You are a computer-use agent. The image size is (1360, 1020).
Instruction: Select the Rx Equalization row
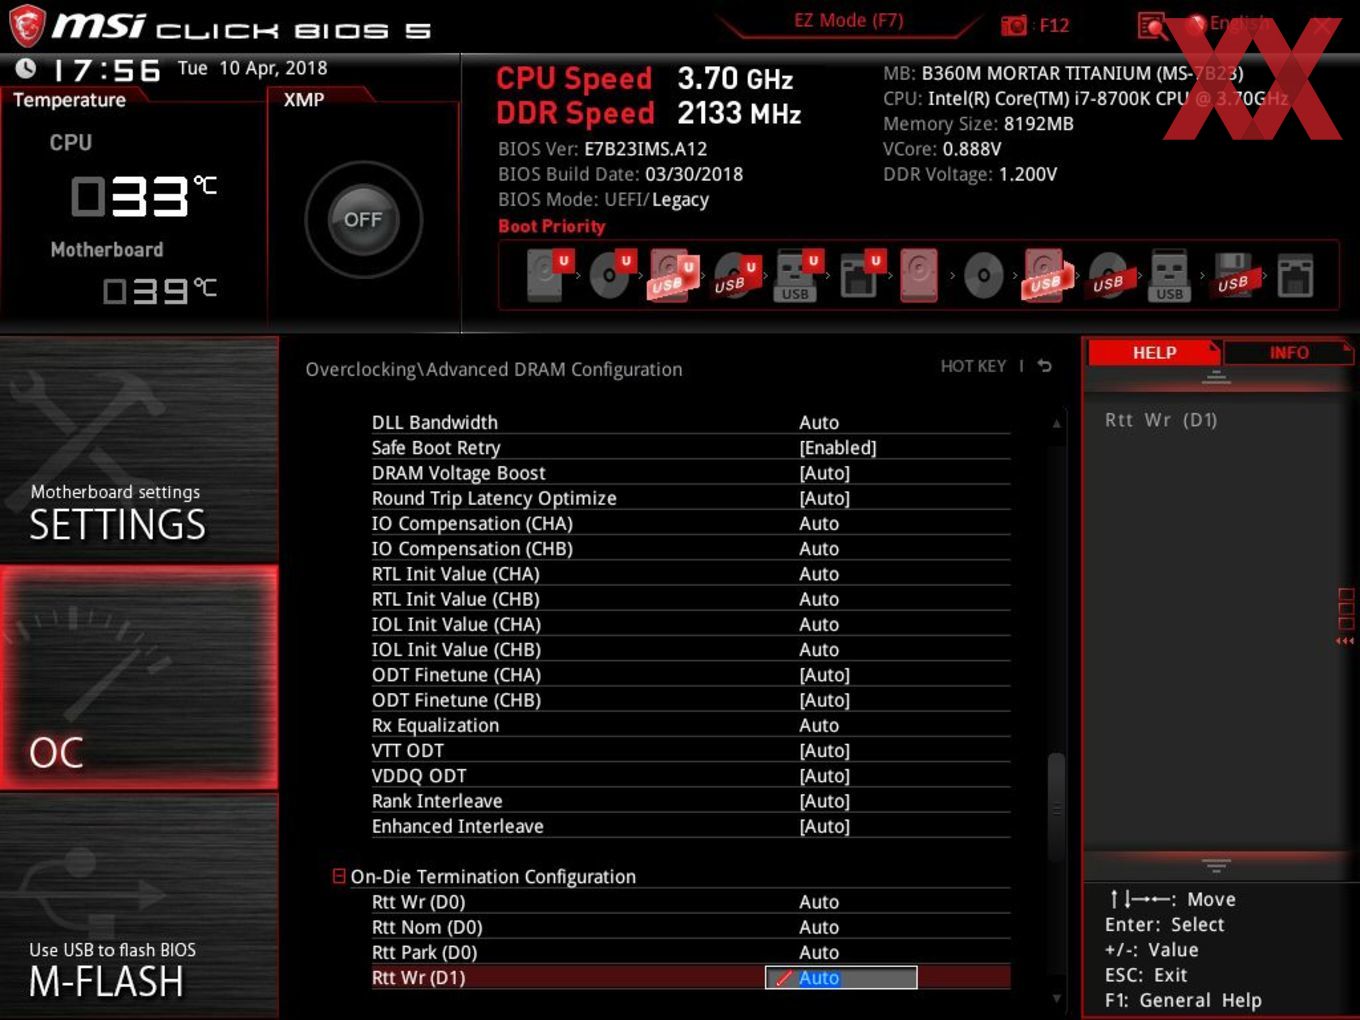(x=690, y=725)
